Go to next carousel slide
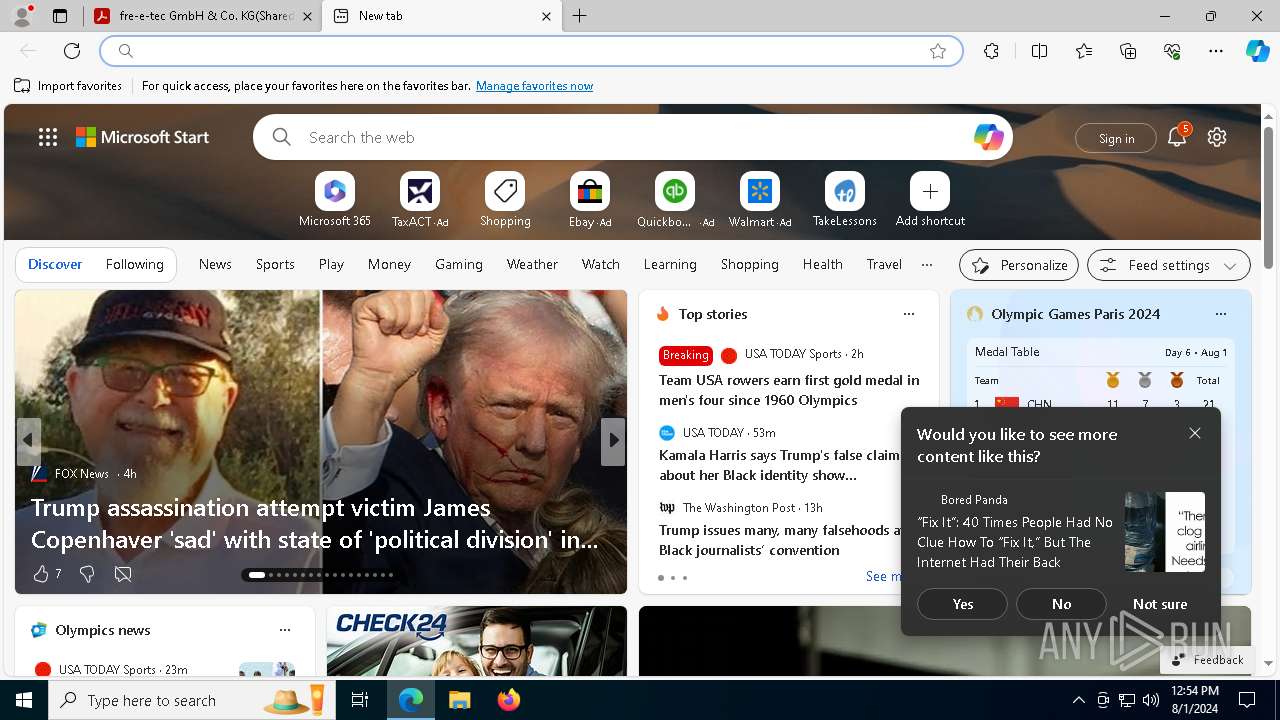 coord(613,440)
